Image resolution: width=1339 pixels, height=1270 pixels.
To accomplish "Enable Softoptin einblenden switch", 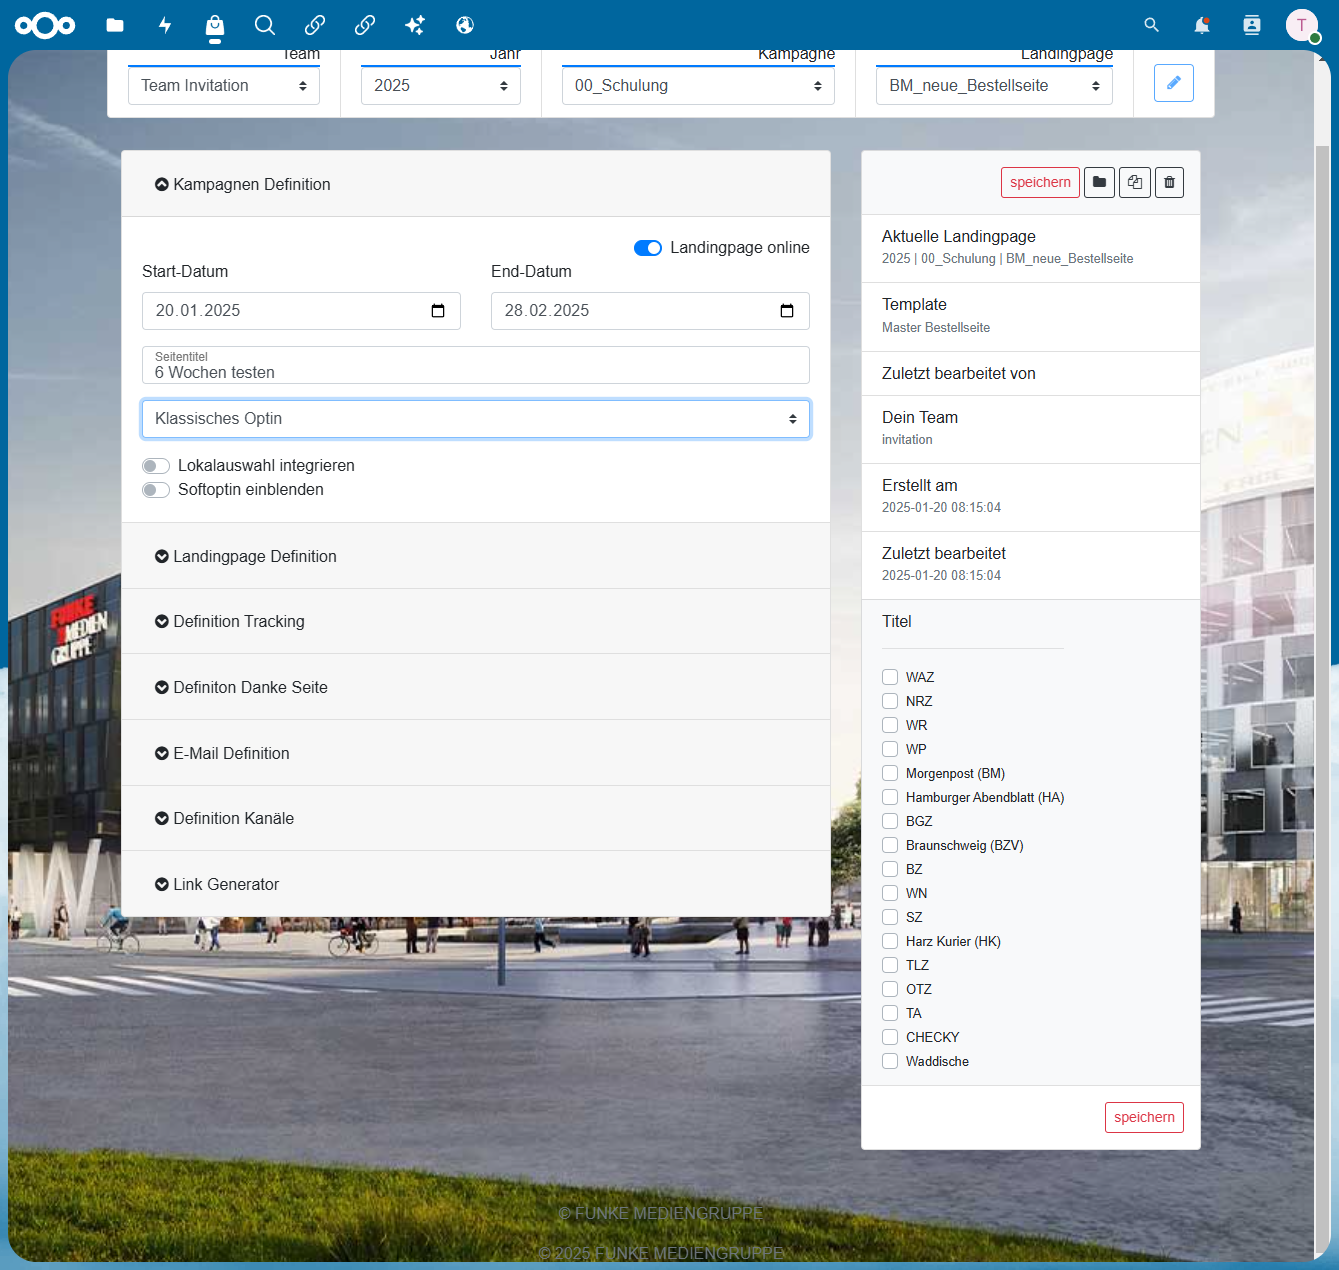I will 156,490.
